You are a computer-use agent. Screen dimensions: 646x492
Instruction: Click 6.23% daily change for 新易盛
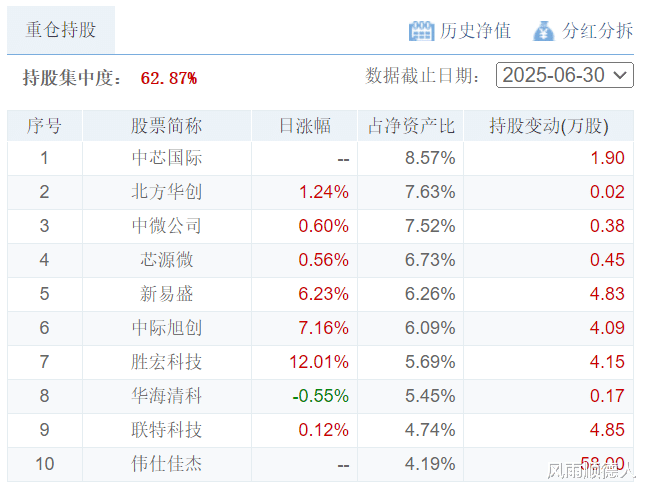click(324, 294)
